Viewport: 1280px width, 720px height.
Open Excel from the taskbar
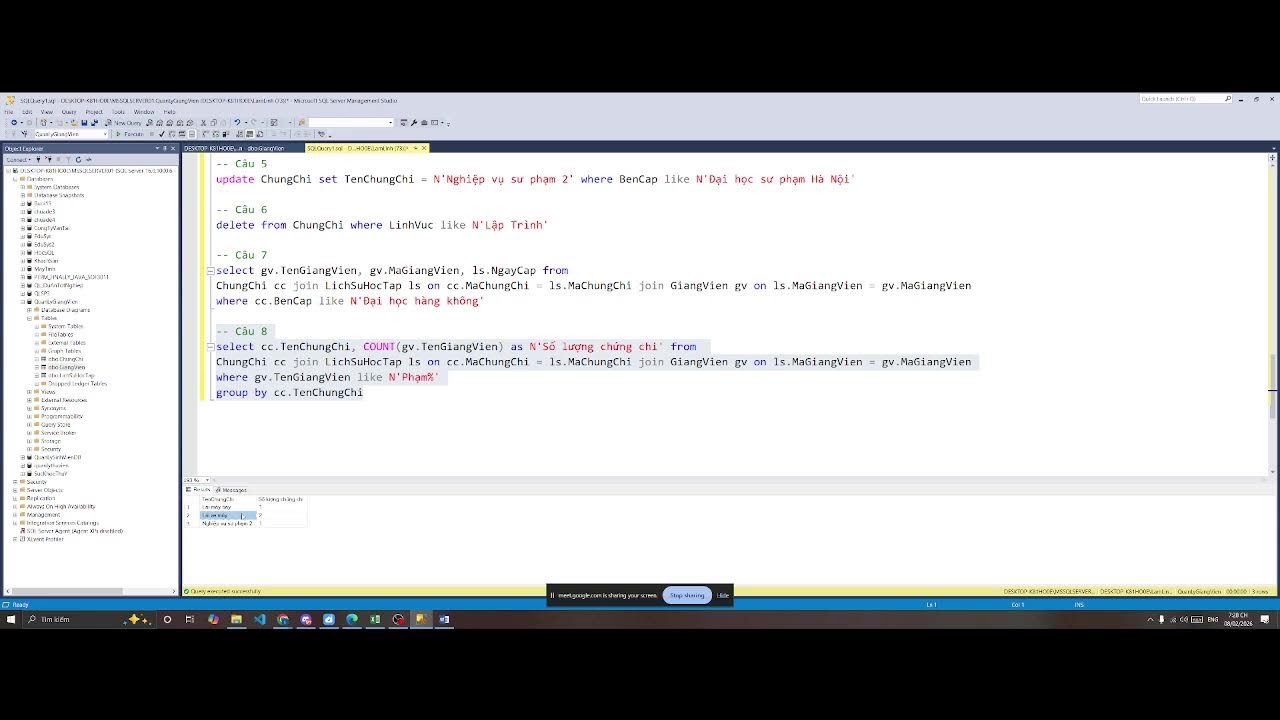pyautogui.click(x=375, y=619)
